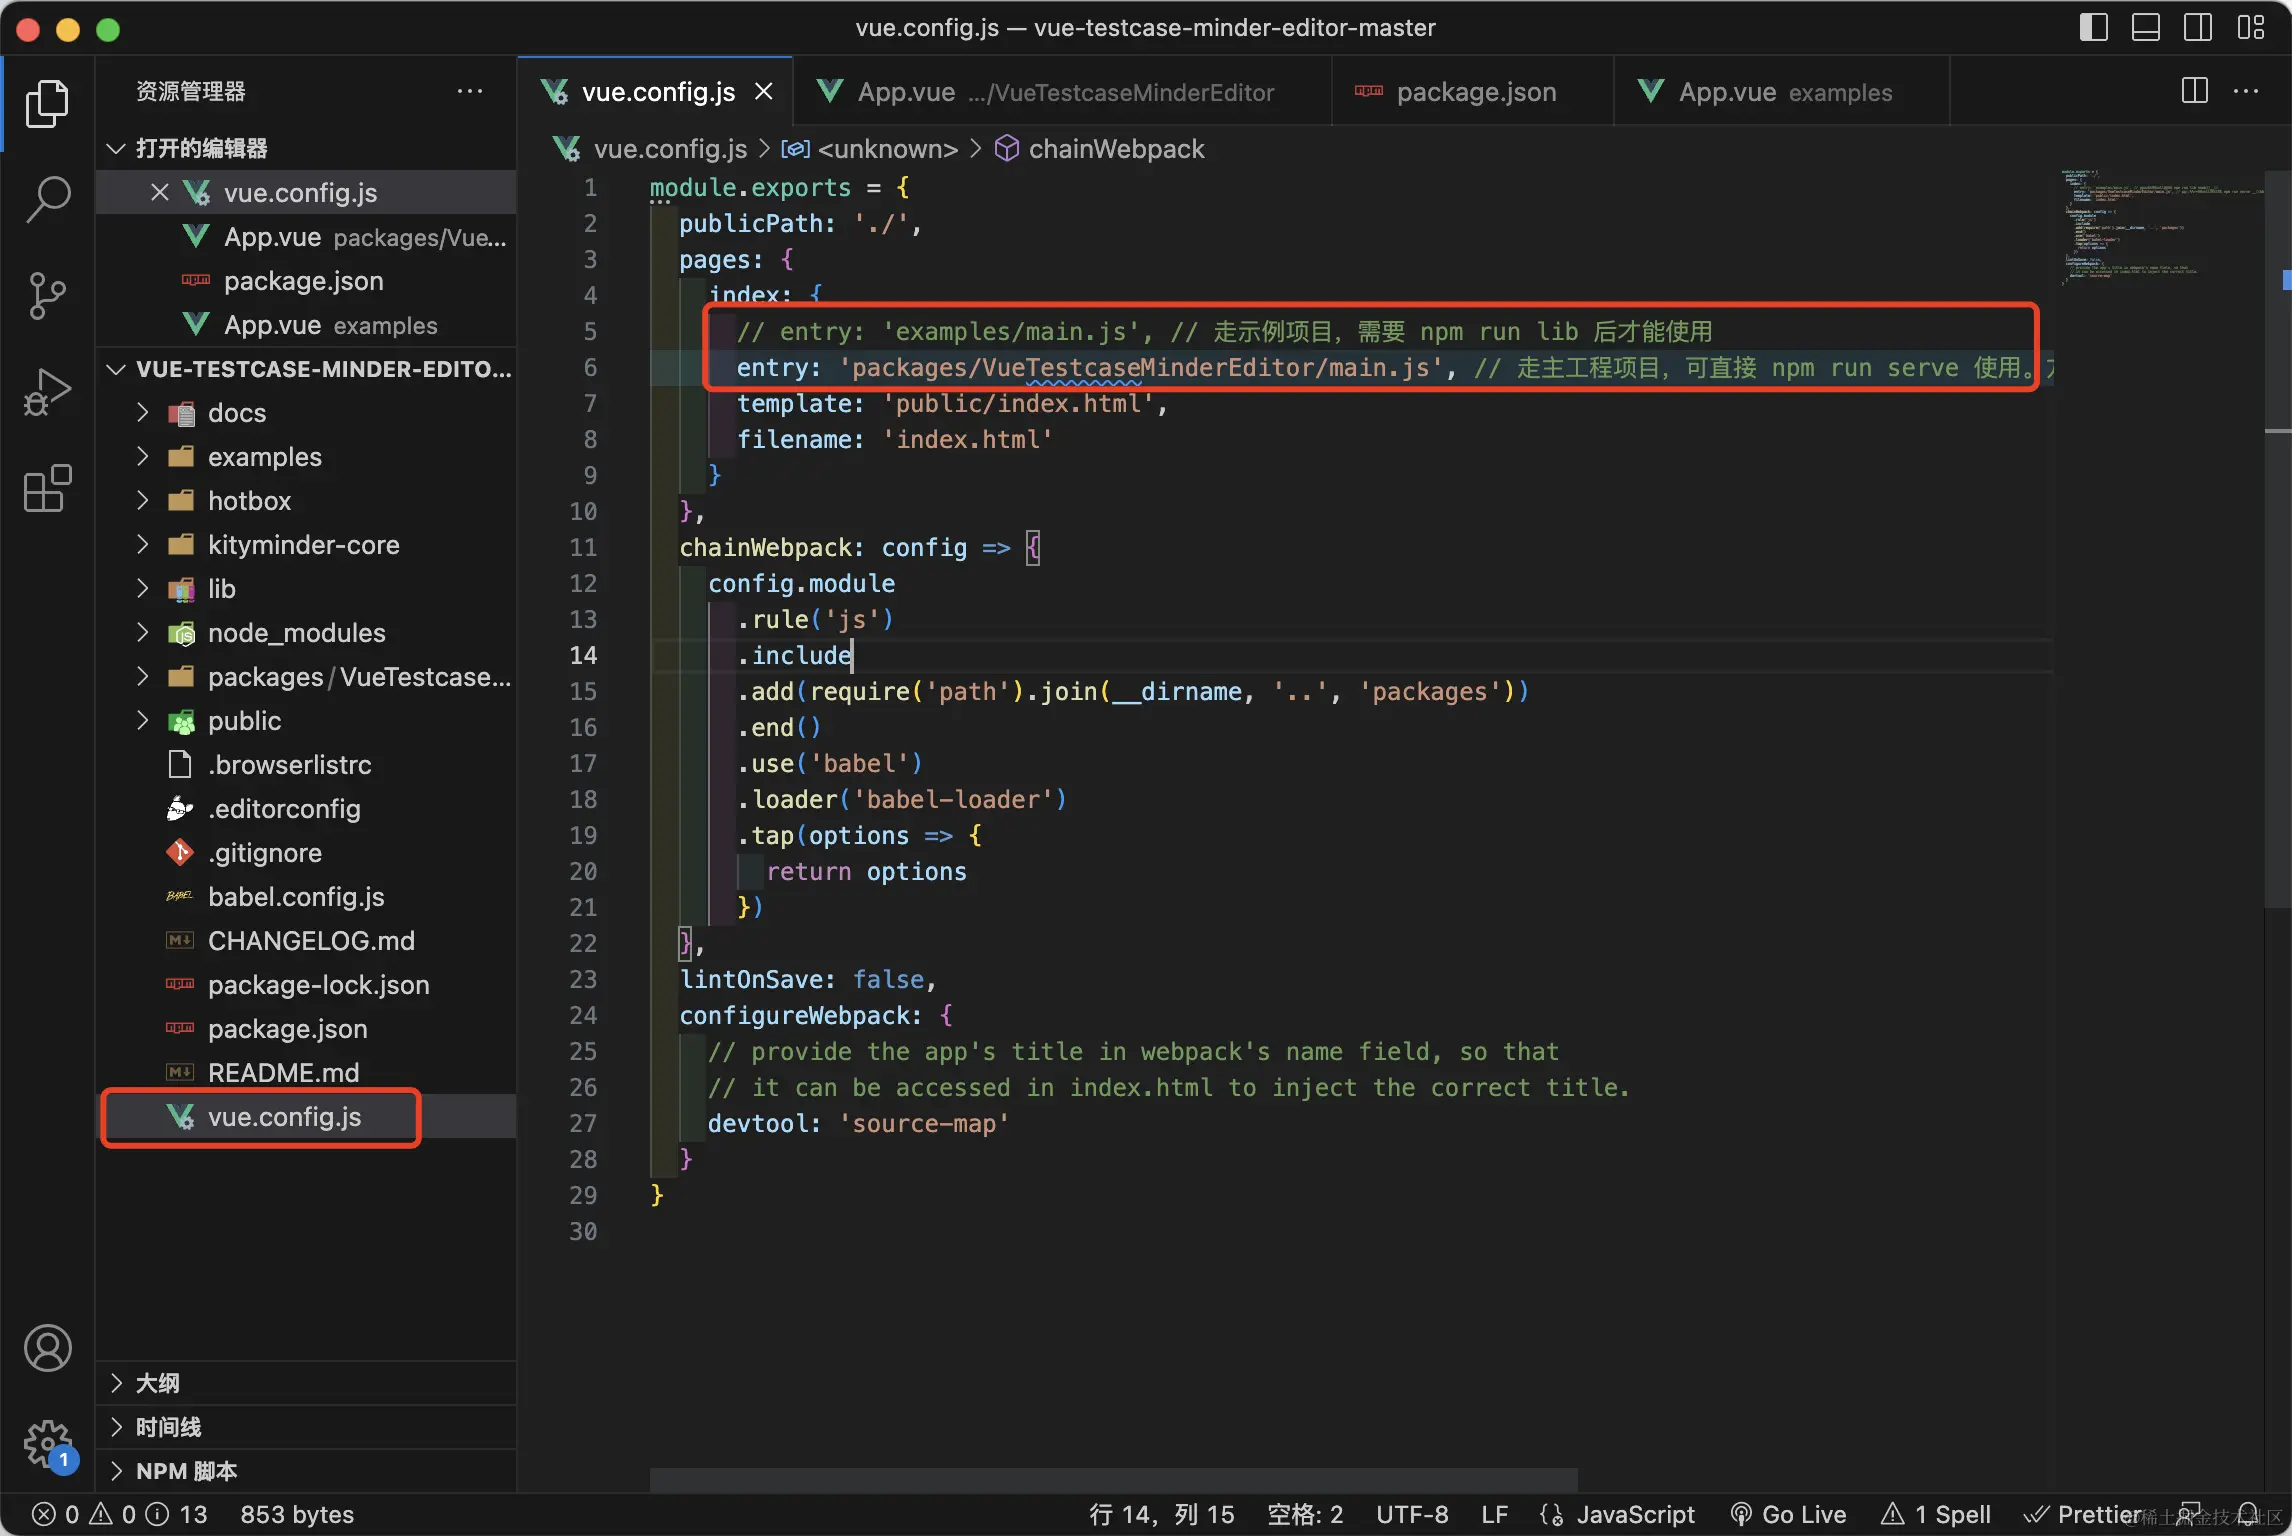
Task: Expand the examples folder
Action: (x=264, y=457)
